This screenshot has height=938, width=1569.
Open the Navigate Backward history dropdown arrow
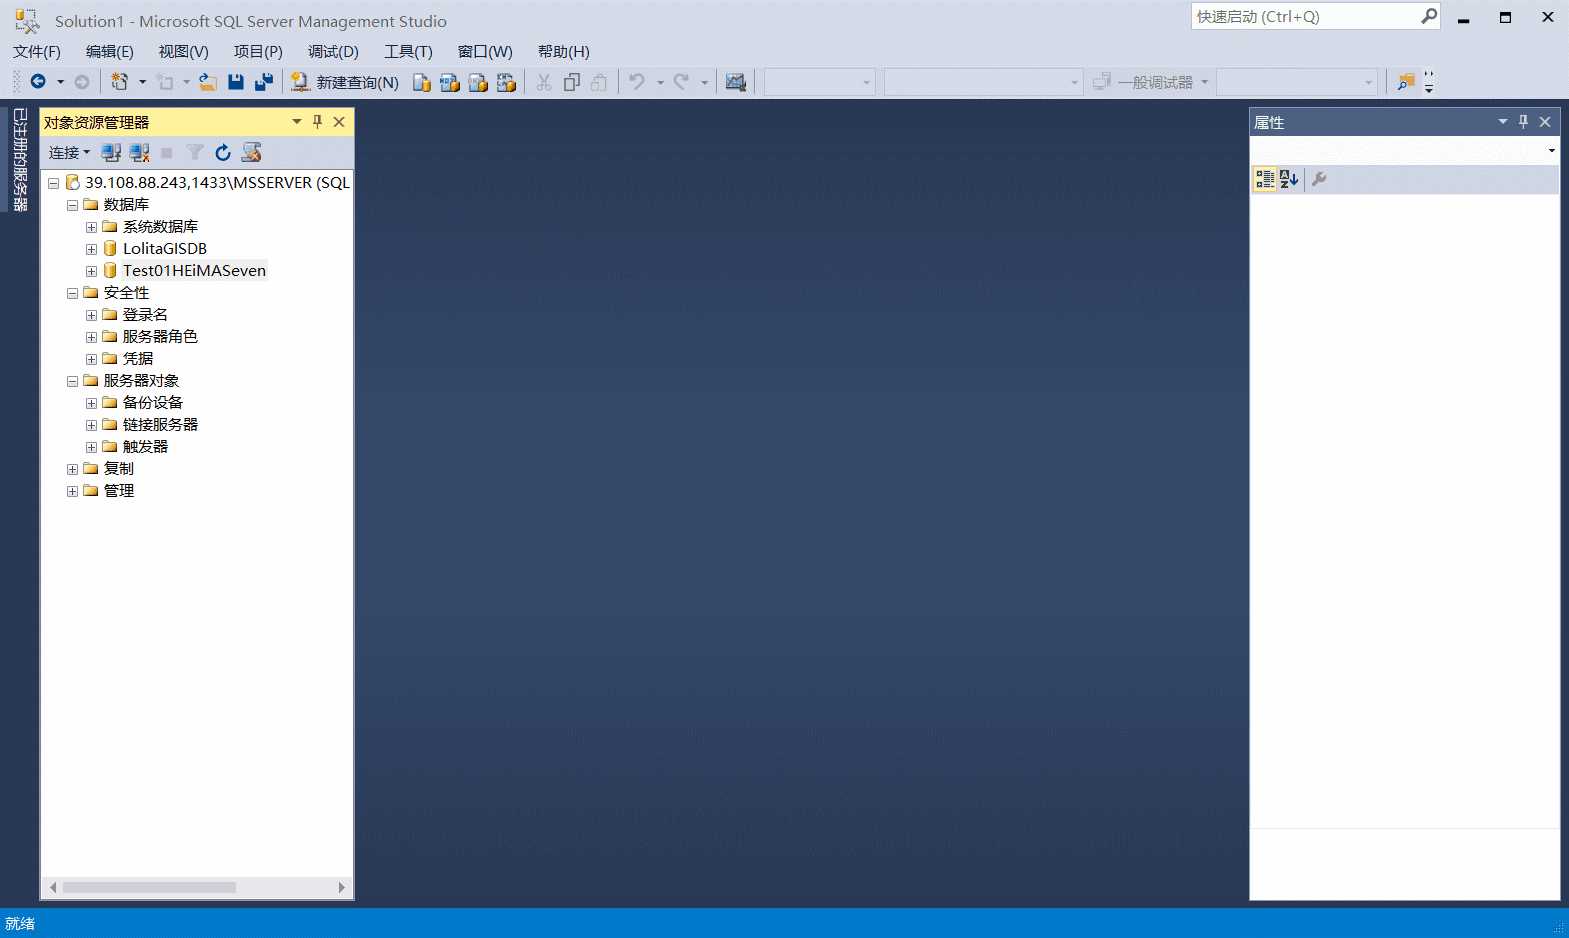pos(60,82)
